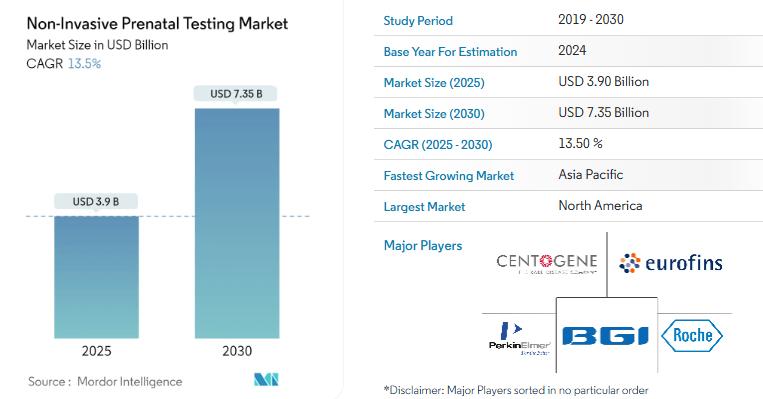Click the Study Period row label
Screen dimensions: 763x399
pos(418,21)
